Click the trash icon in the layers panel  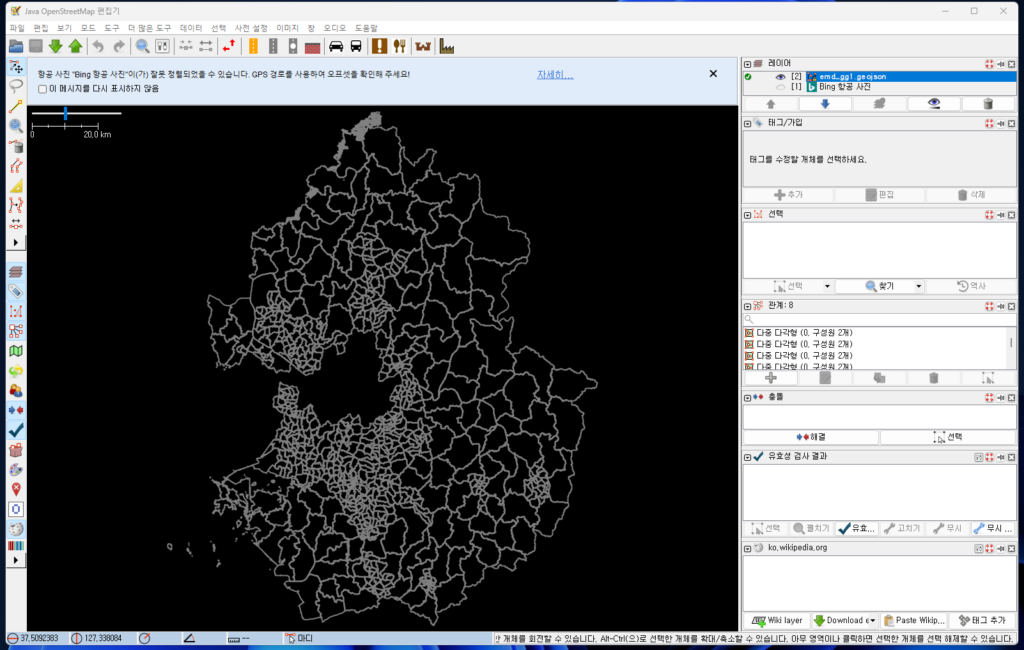tap(988, 103)
